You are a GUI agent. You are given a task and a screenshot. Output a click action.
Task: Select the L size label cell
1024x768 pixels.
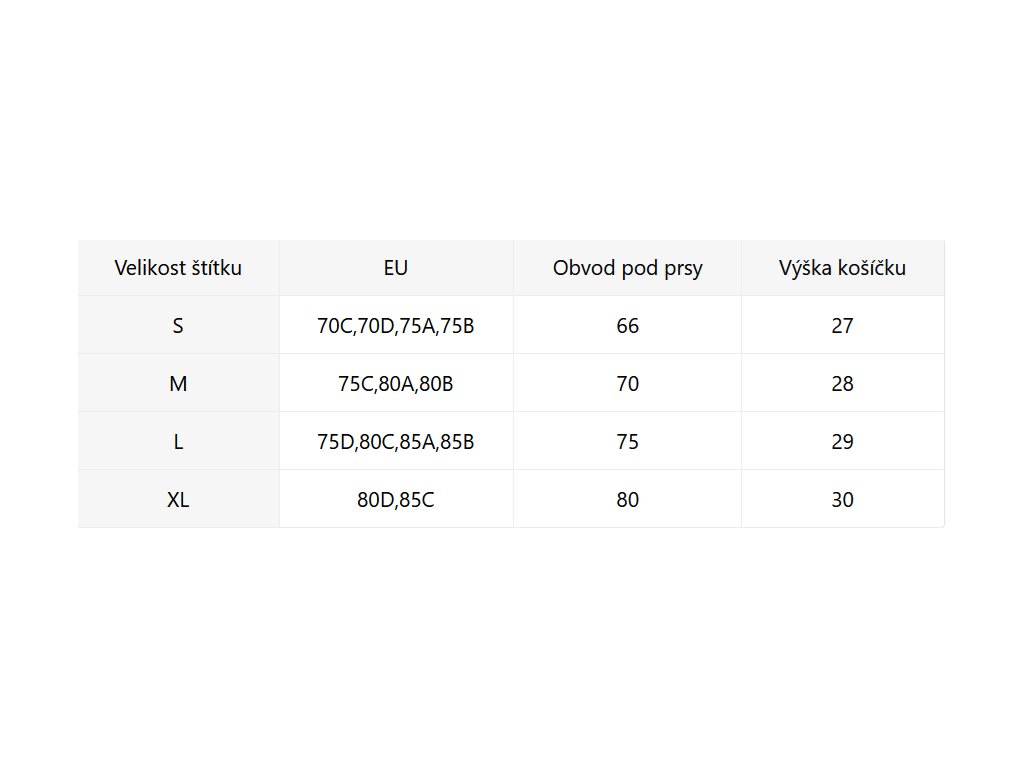pyautogui.click(x=178, y=442)
